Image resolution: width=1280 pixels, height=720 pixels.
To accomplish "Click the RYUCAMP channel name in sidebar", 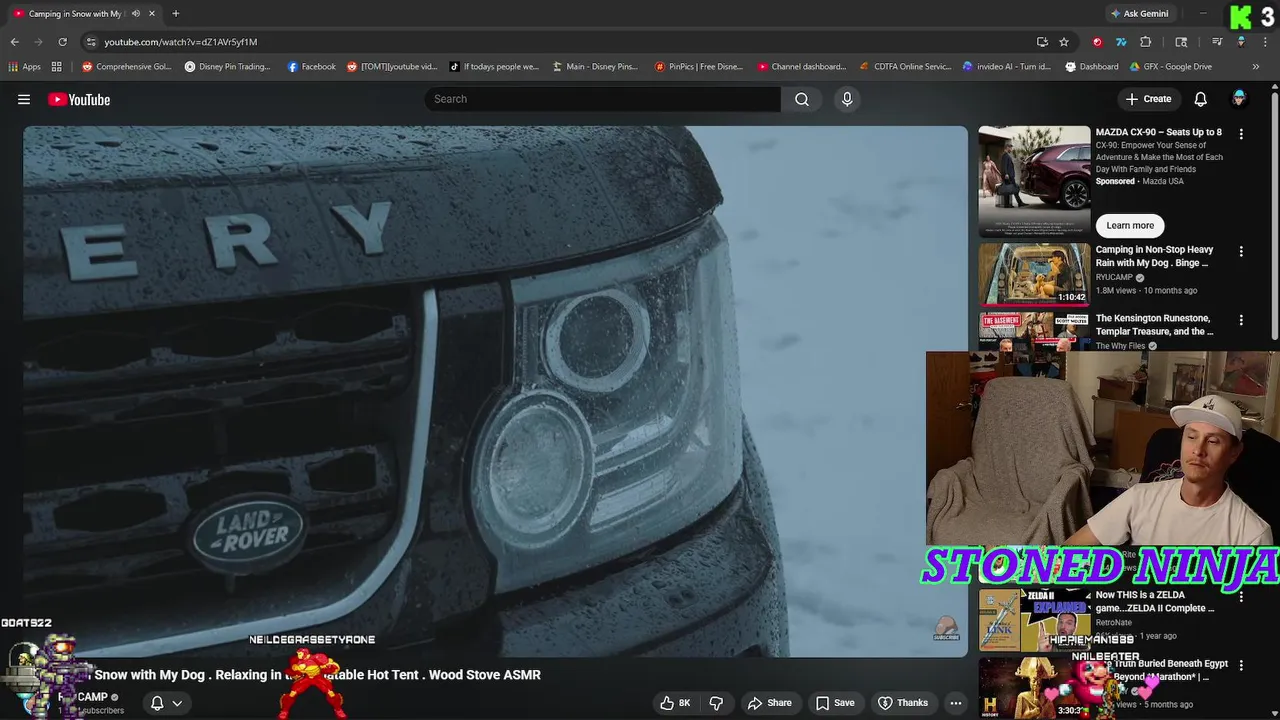I will 1115,278.
